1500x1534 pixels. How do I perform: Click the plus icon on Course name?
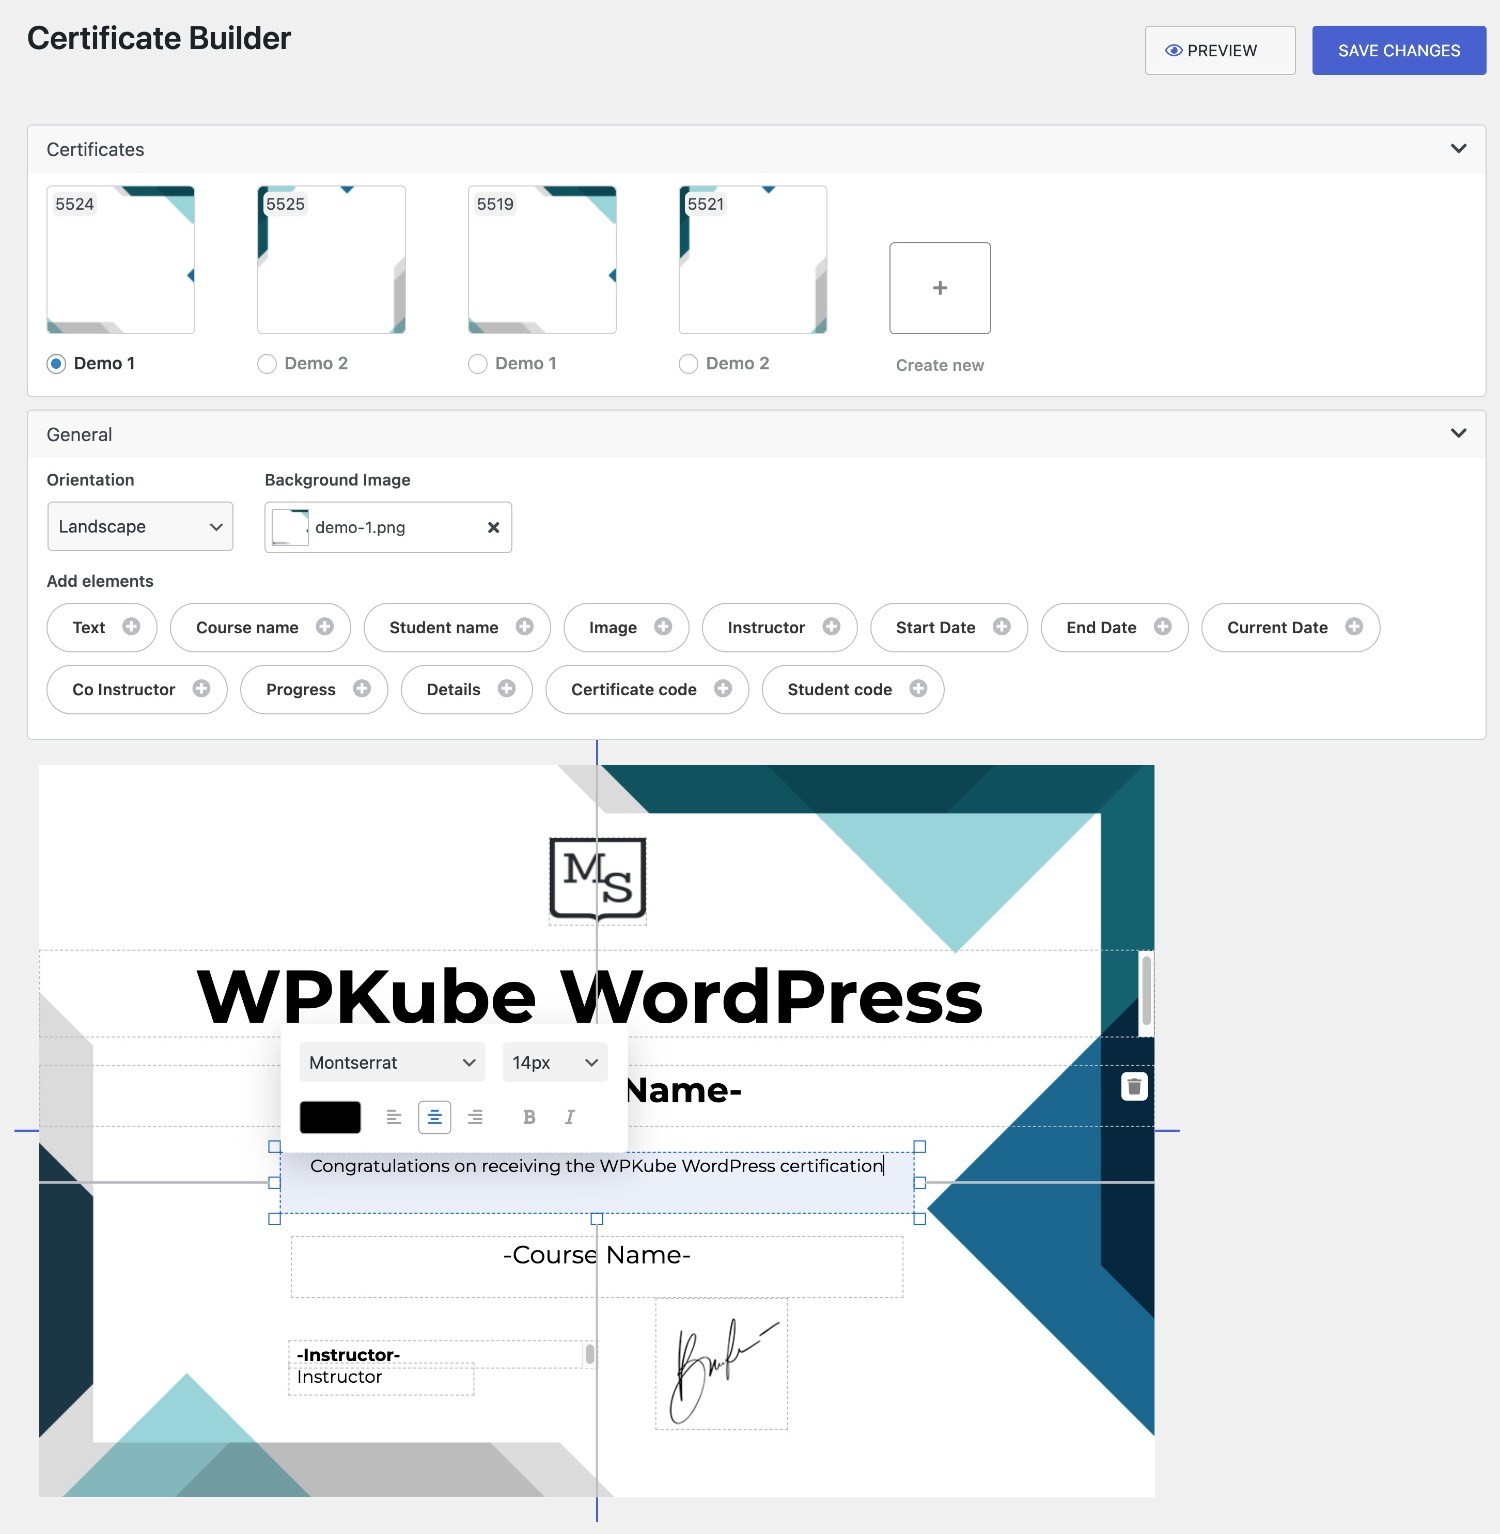pos(325,627)
